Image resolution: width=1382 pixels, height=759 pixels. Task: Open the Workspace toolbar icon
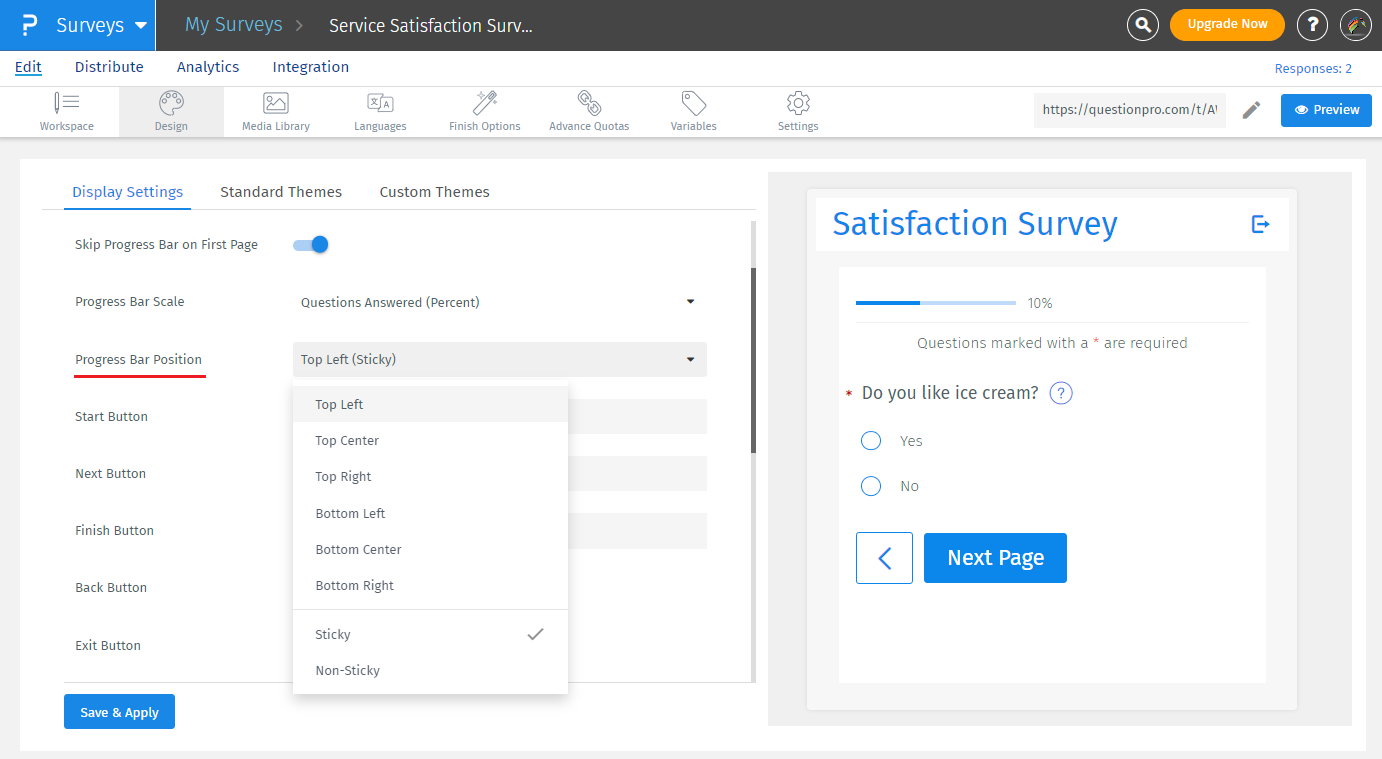(67, 103)
